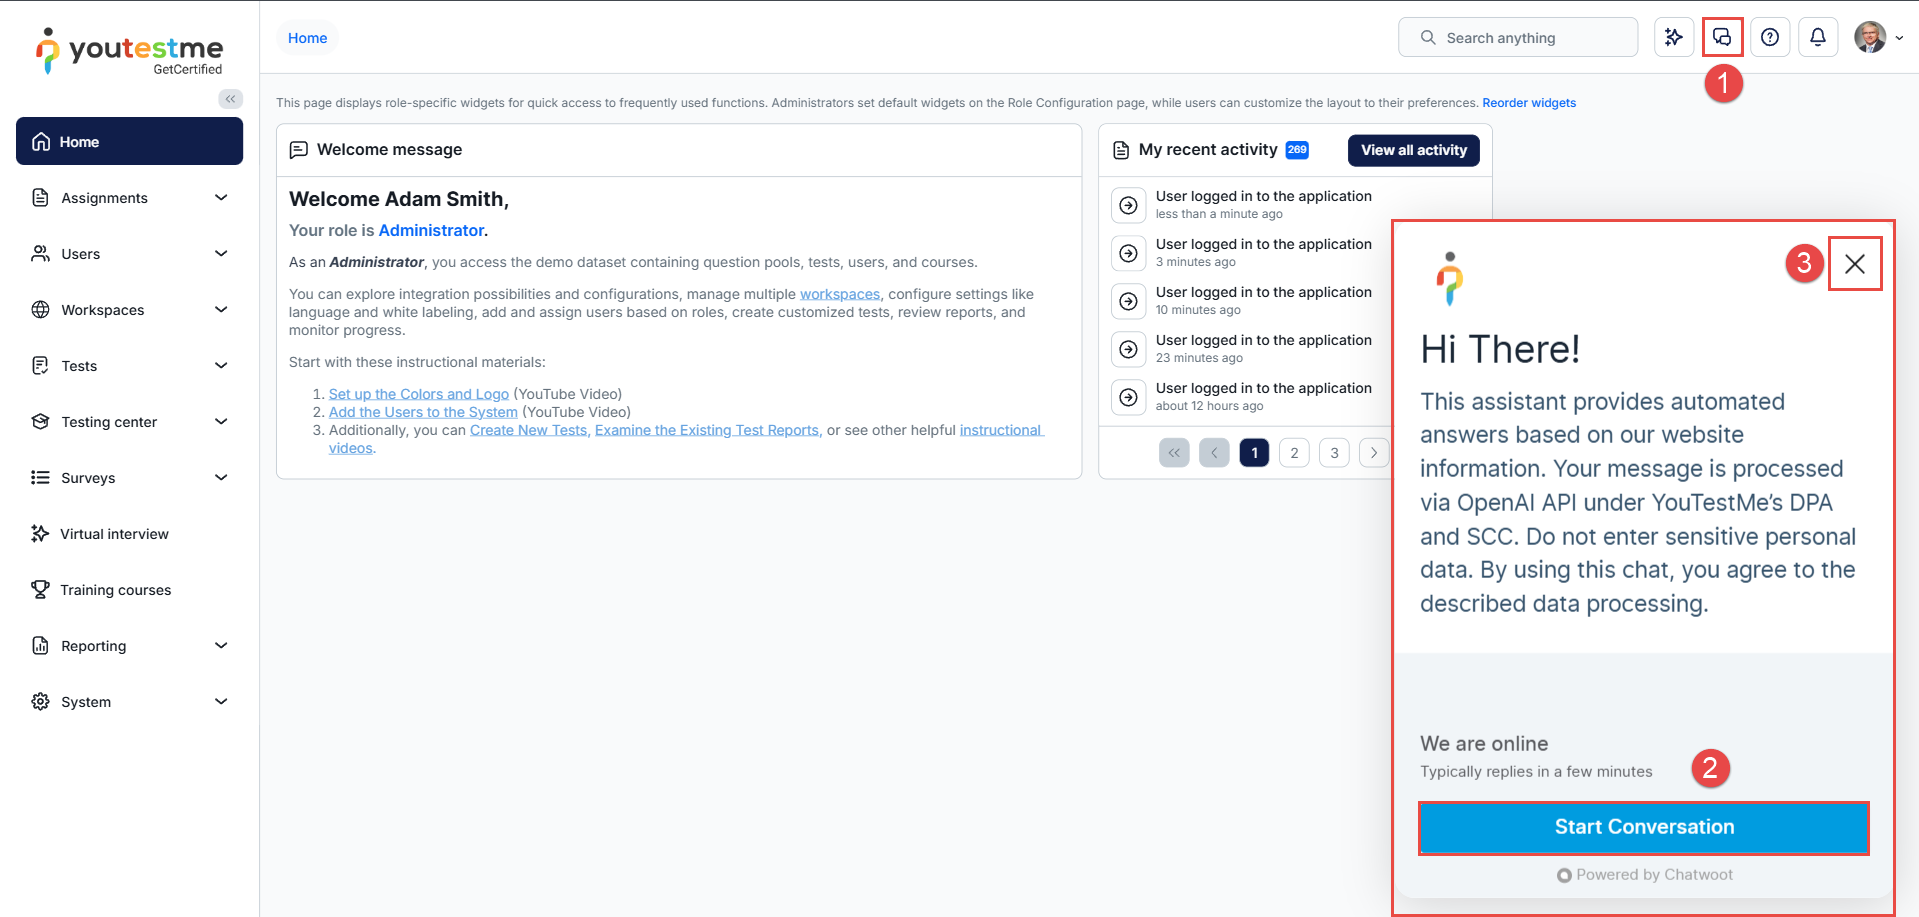Open the help question mark icon
This screenshot has width=1919, height=917.
coord(1770,38)
